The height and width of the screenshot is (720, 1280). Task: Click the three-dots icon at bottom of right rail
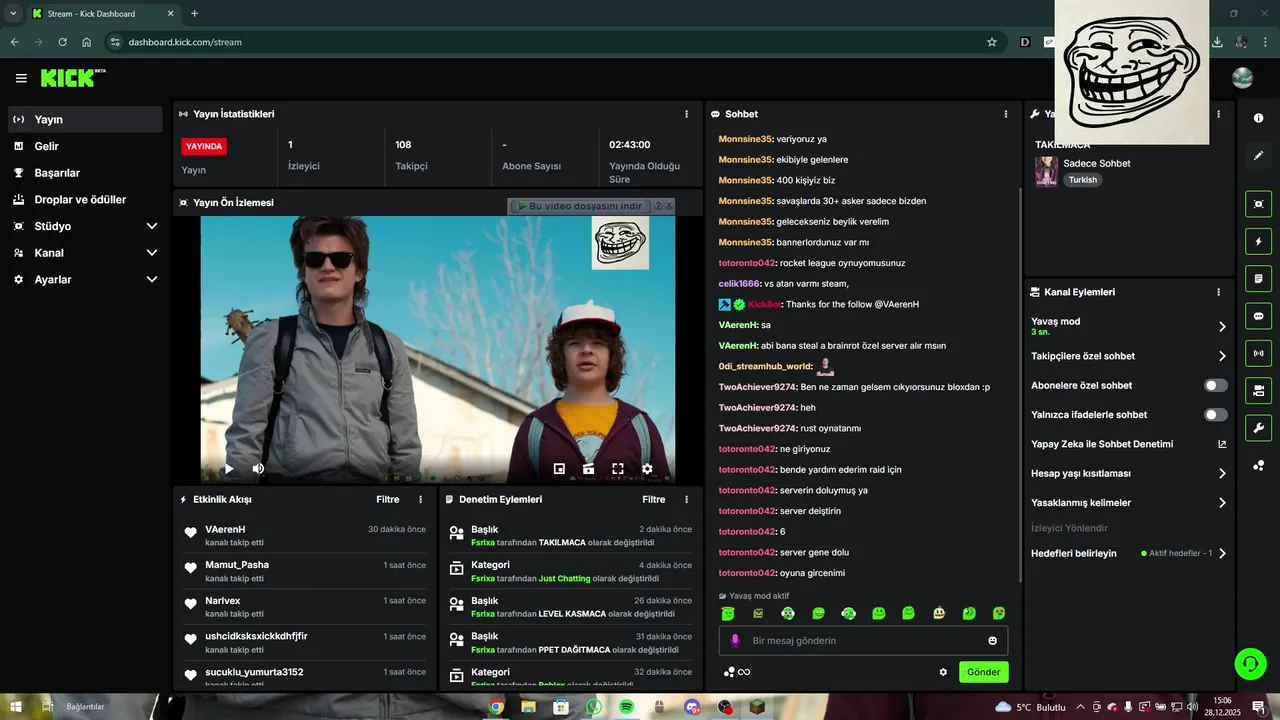(x=1258, y=466)
